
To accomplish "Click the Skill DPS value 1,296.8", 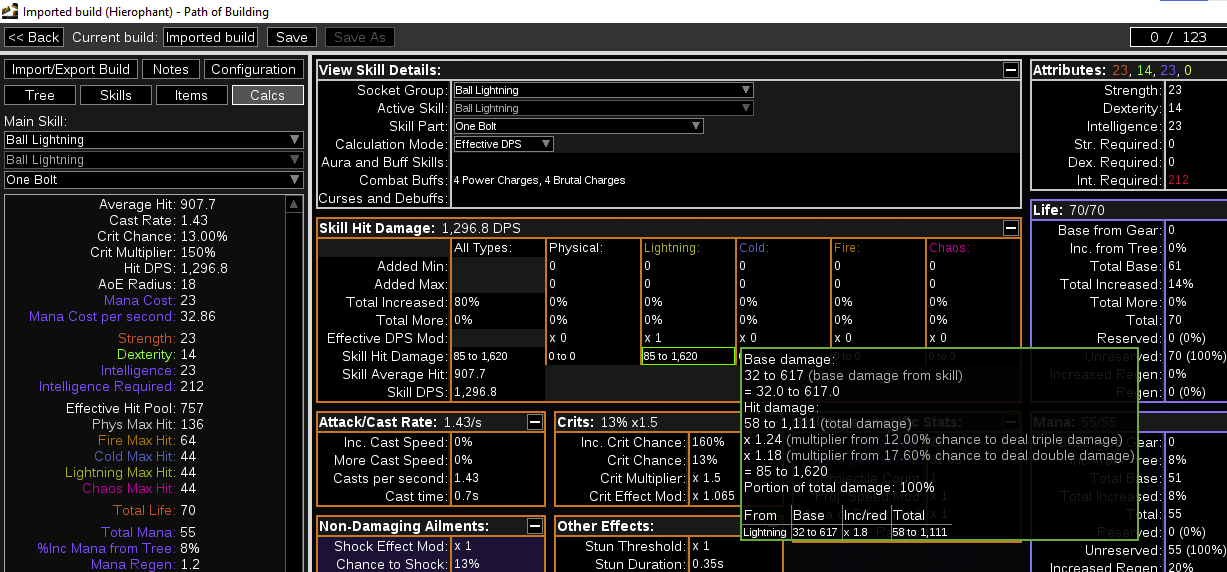I will [475, 392].
